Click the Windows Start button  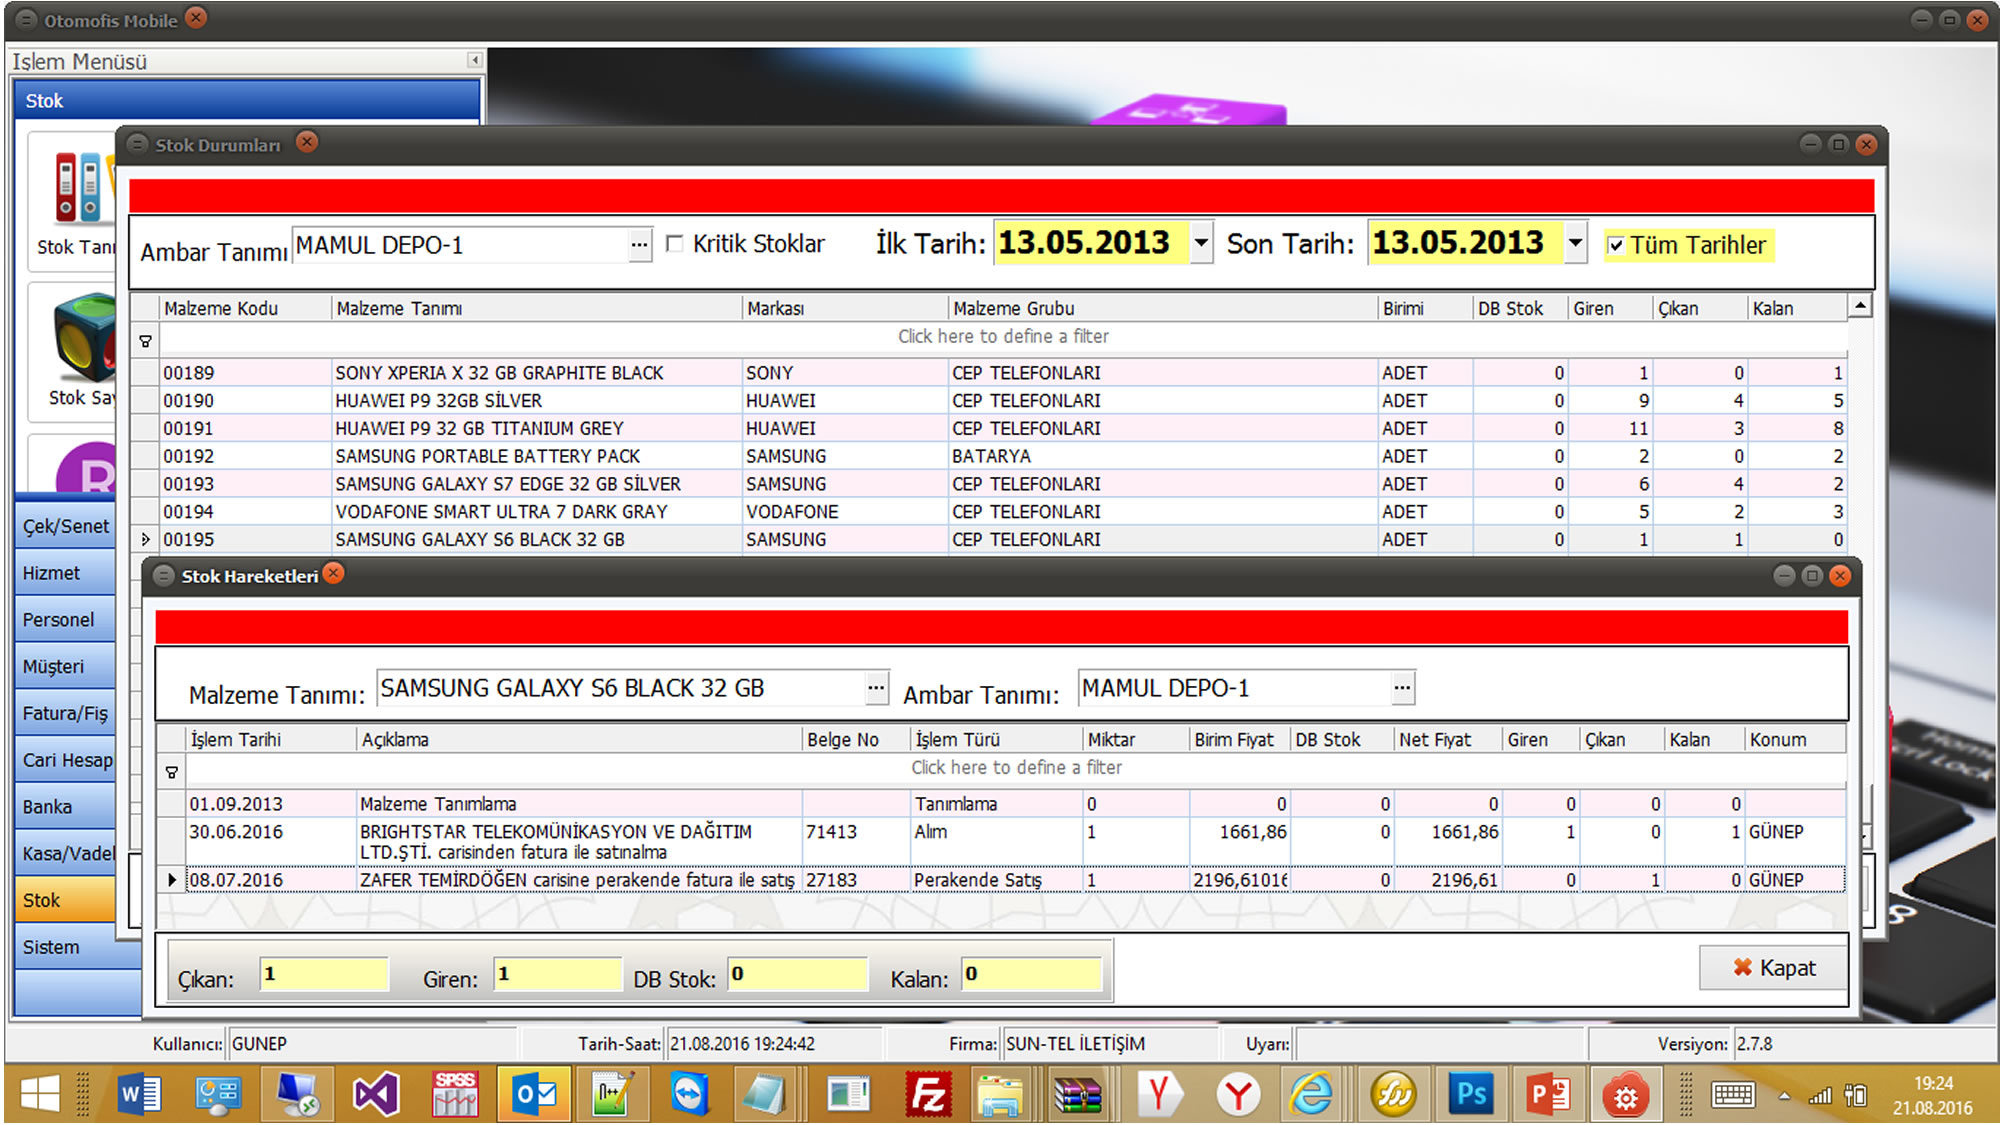pyautogui.click(x=40, y=1095)
